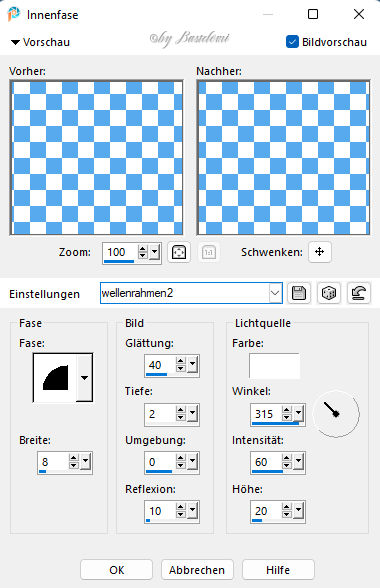
Task: Confirm with the OK button
Action: coord(117,570)
